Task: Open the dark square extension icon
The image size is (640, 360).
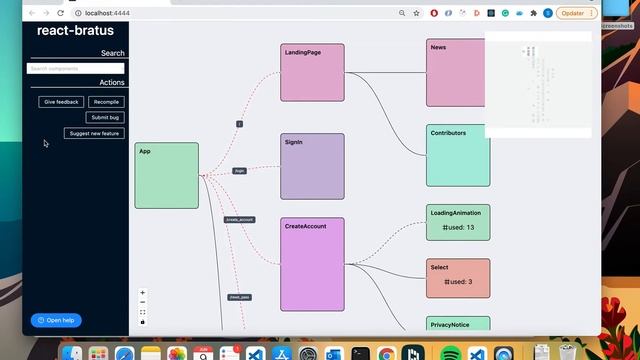Action: (x=491, y=13)
